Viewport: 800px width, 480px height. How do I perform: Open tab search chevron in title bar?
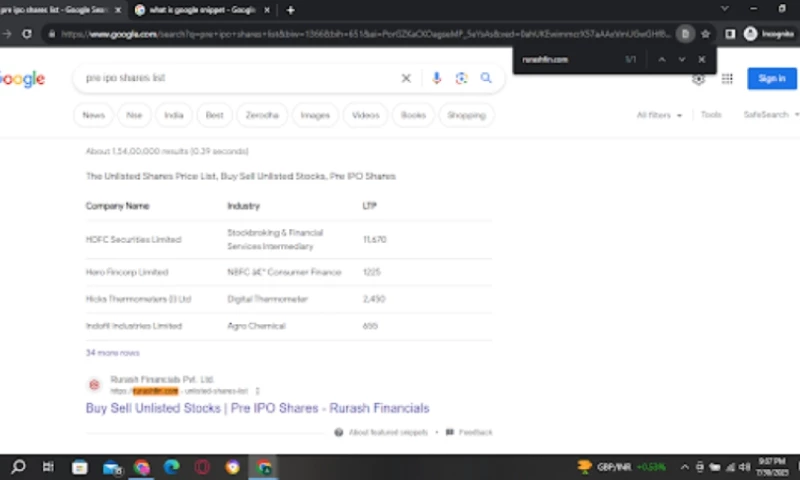724,9
